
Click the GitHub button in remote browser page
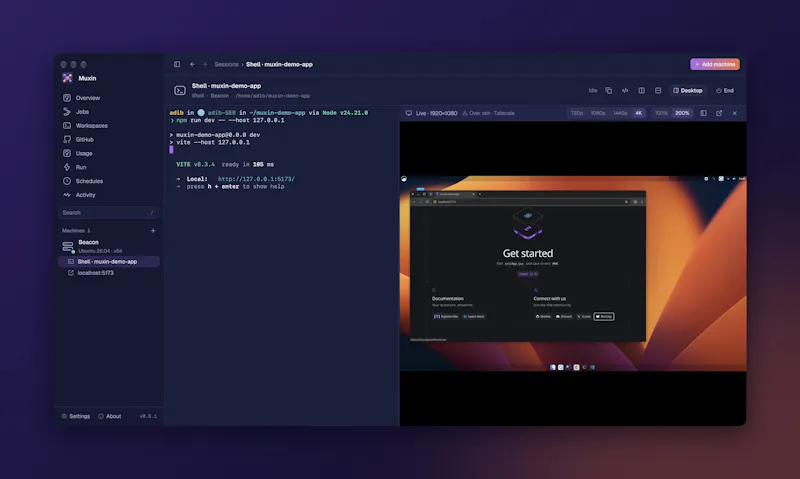tap(543, 316)
